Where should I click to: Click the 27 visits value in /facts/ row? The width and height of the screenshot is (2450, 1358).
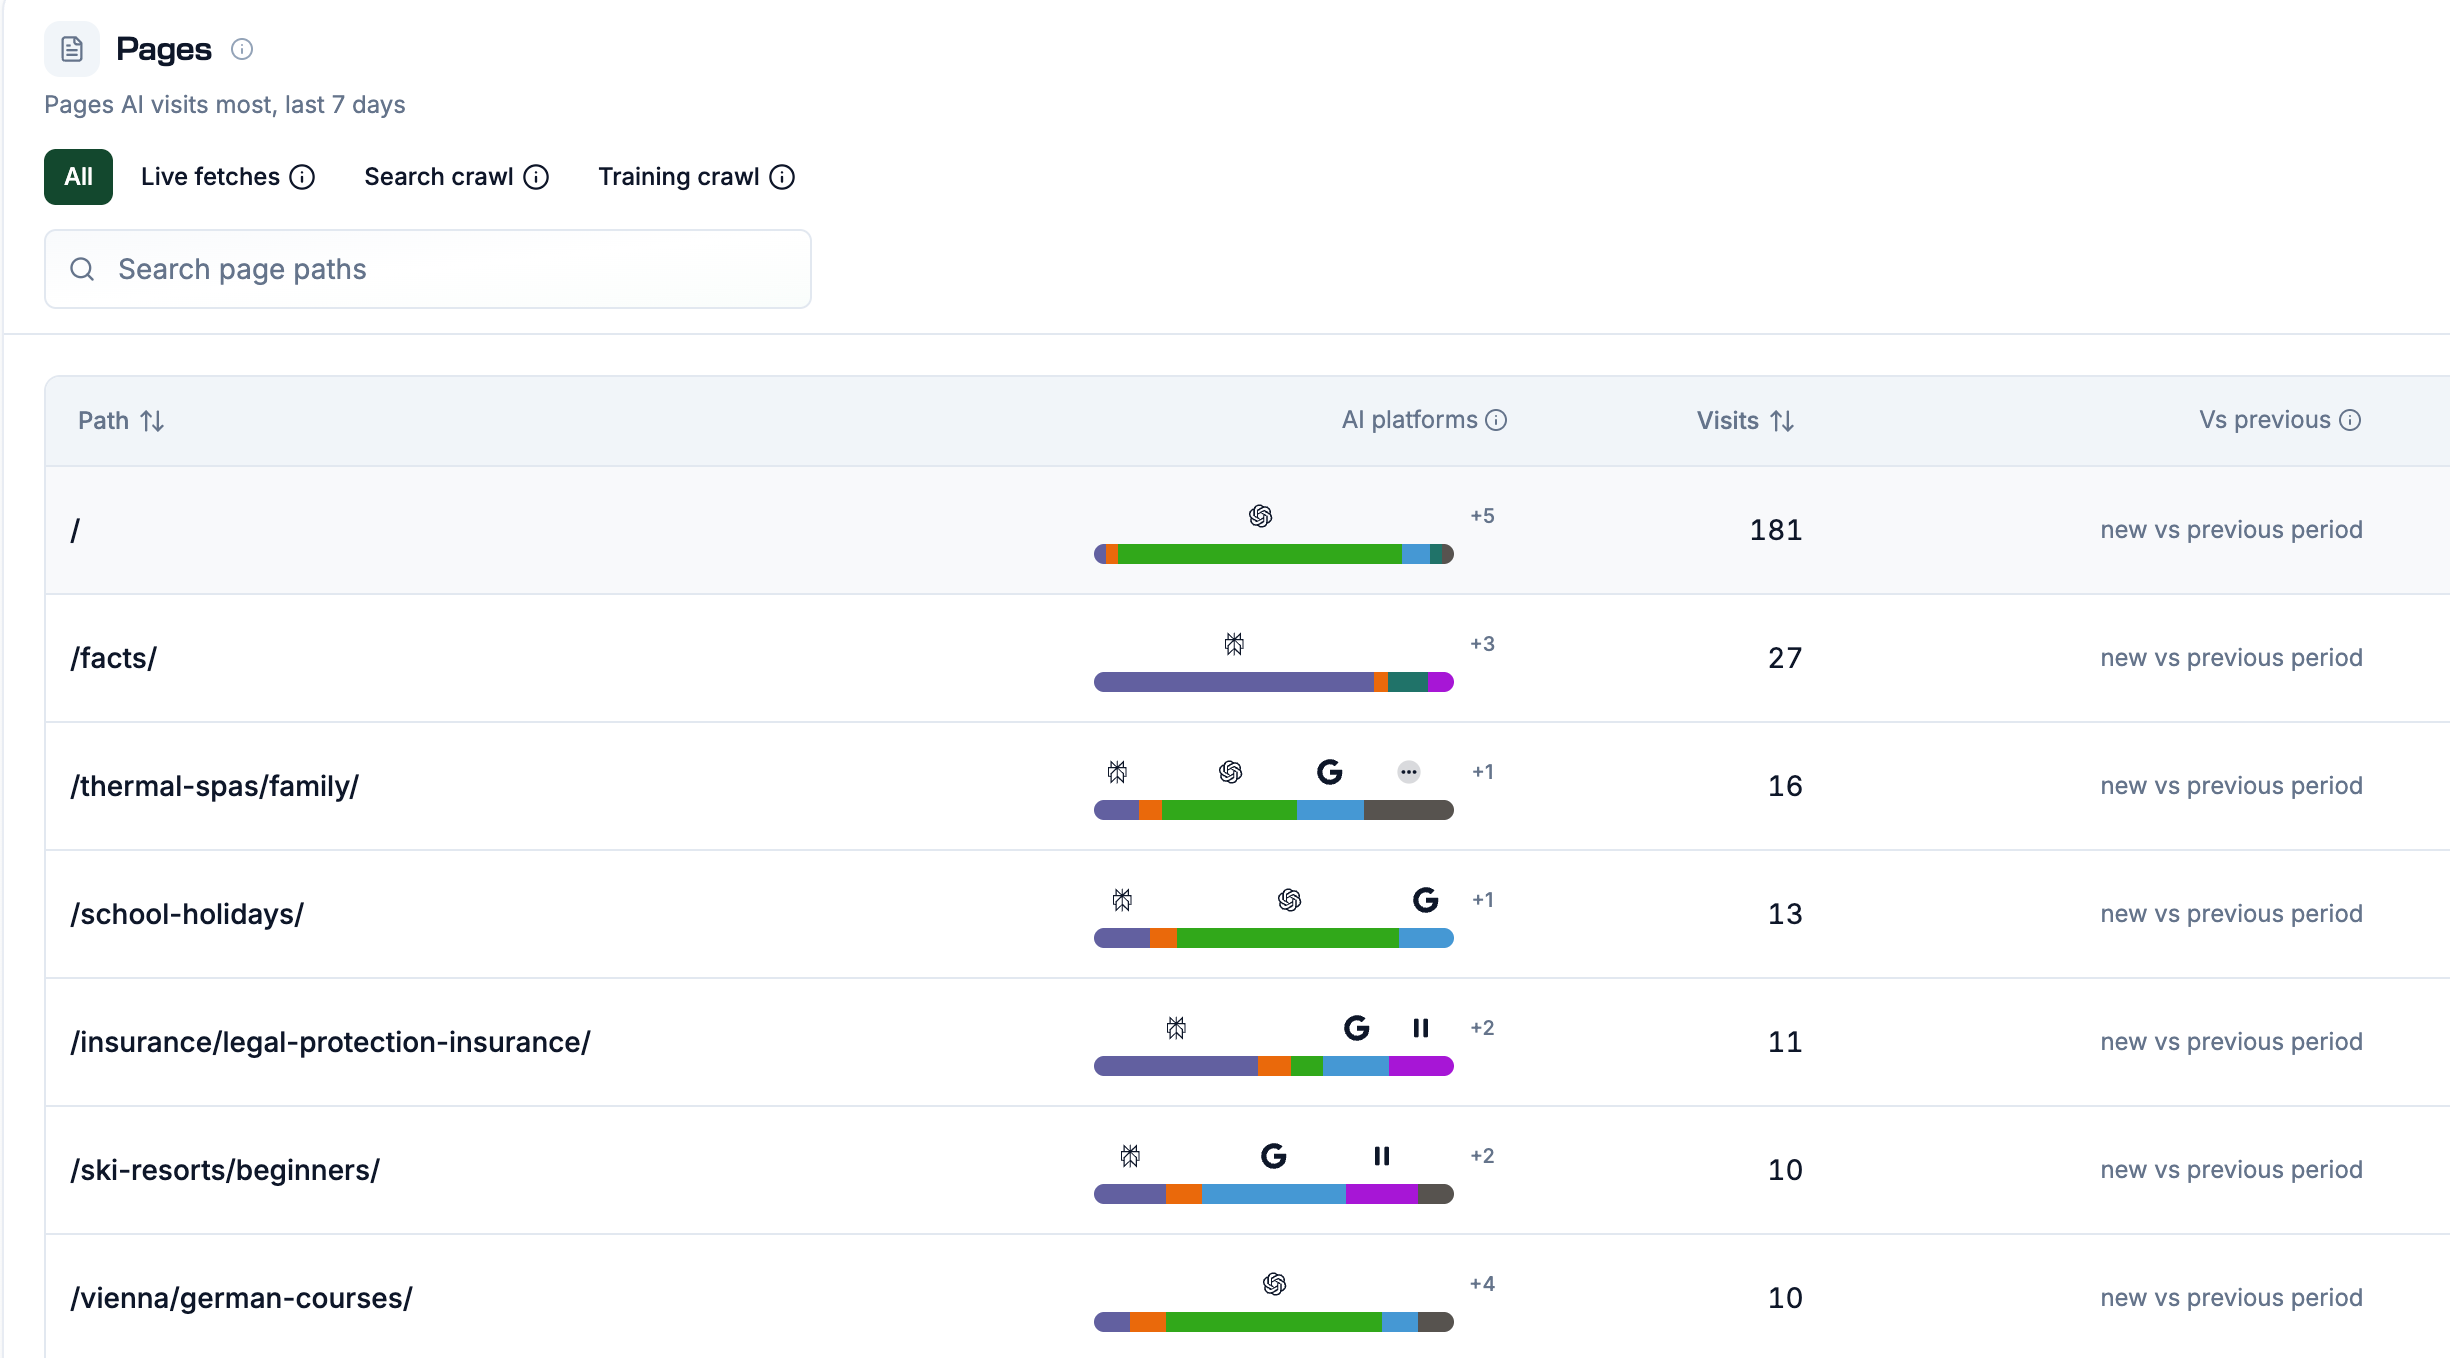click(1785, 658)
